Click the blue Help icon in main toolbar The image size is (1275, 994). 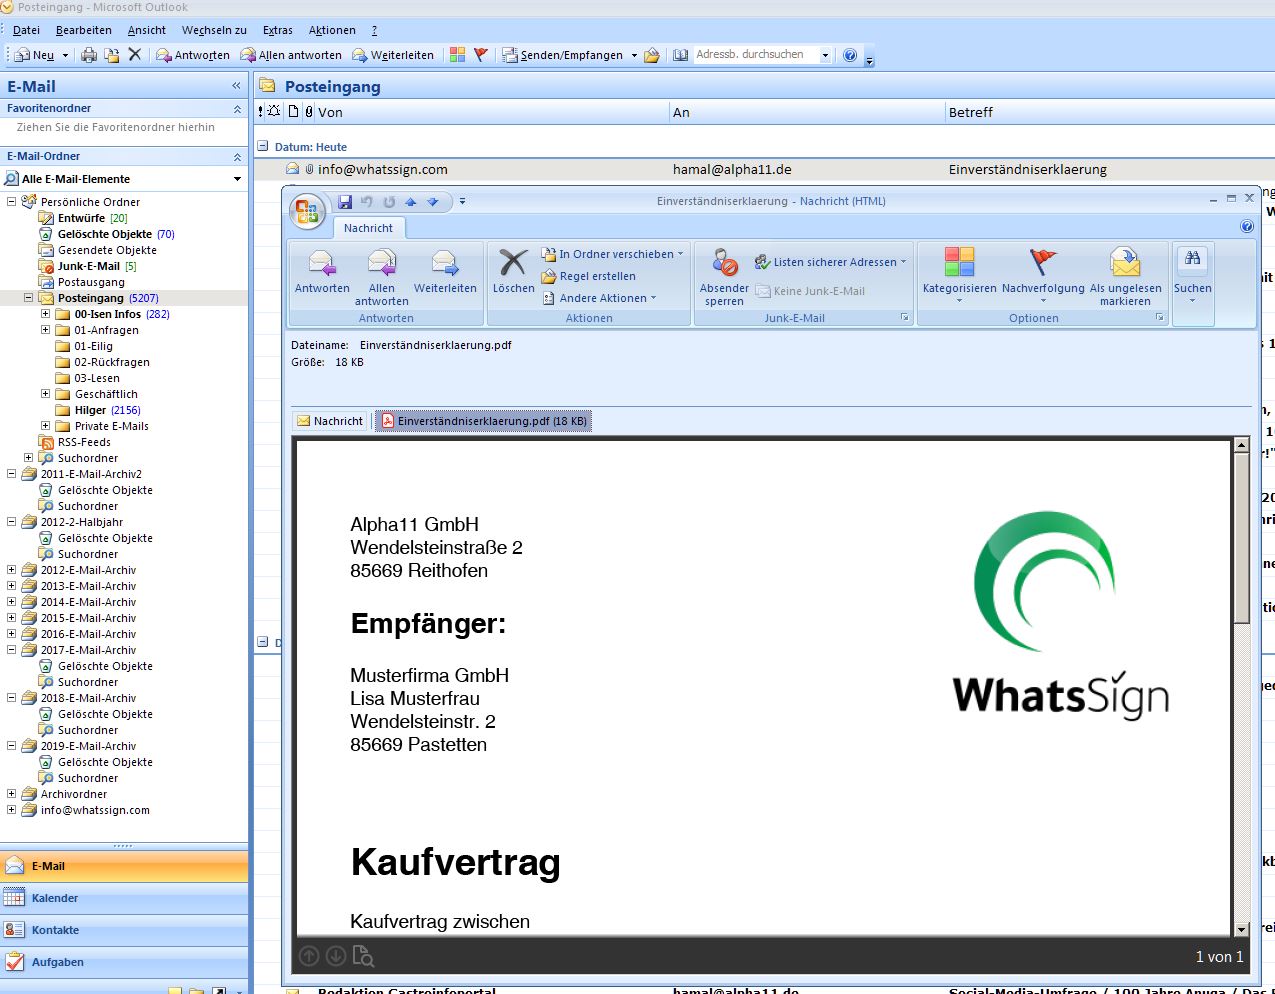click(850, 55)
